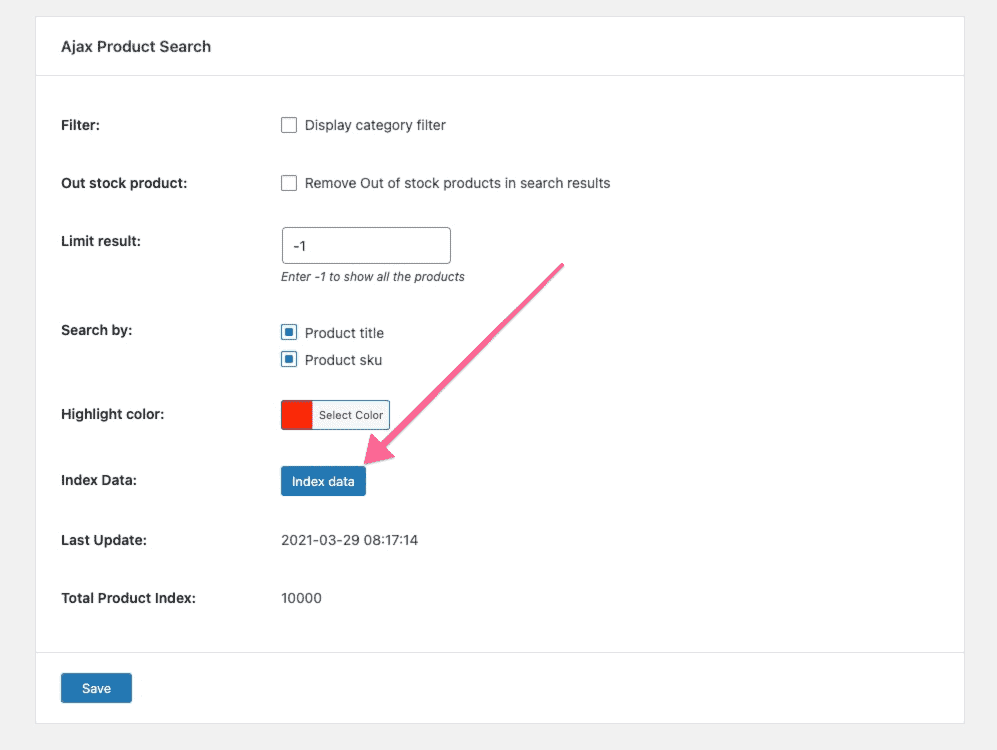Click the "Out stock product:" label
Screen dimensions: 997x750
(x=124, y=183)
